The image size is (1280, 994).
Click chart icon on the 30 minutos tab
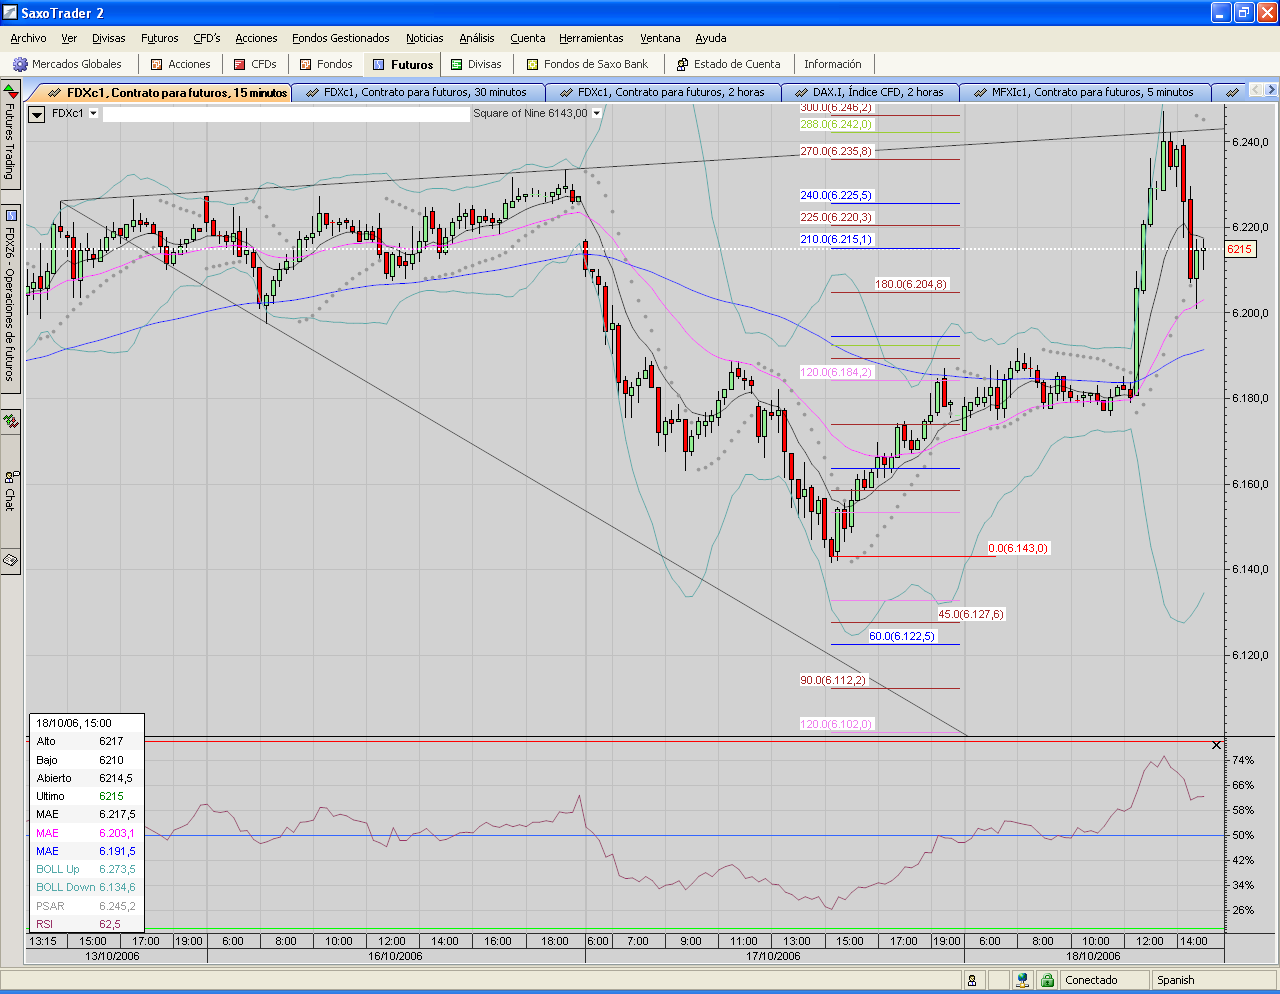pos(313,92)
